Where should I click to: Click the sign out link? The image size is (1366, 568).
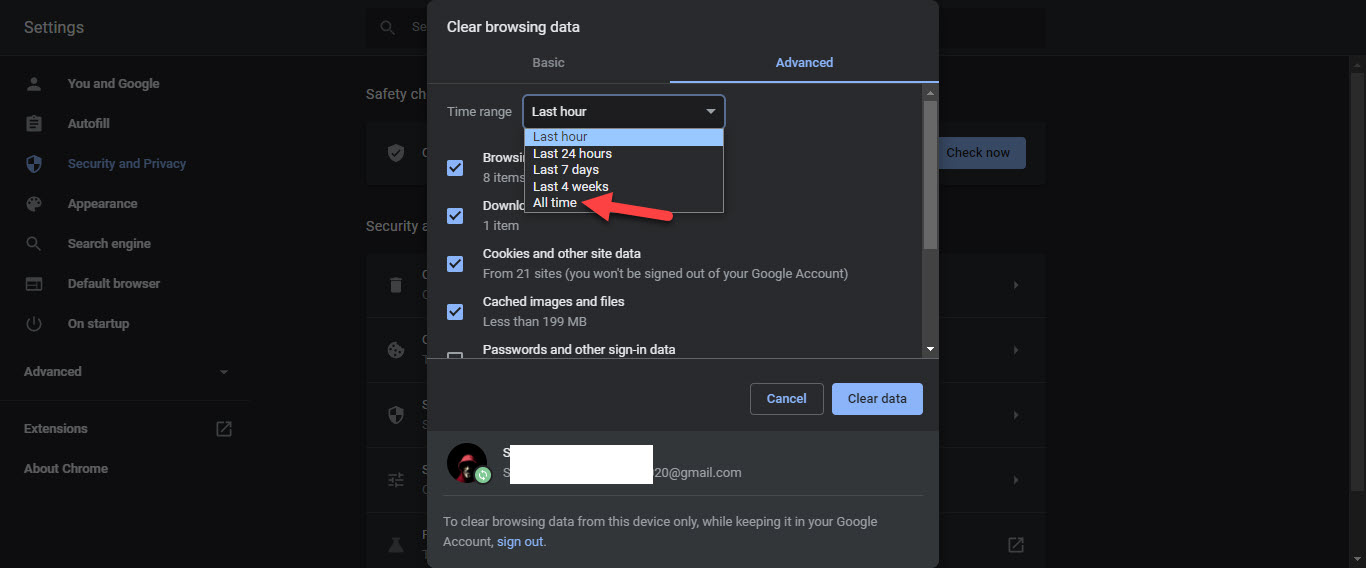[x=520, y=542]
